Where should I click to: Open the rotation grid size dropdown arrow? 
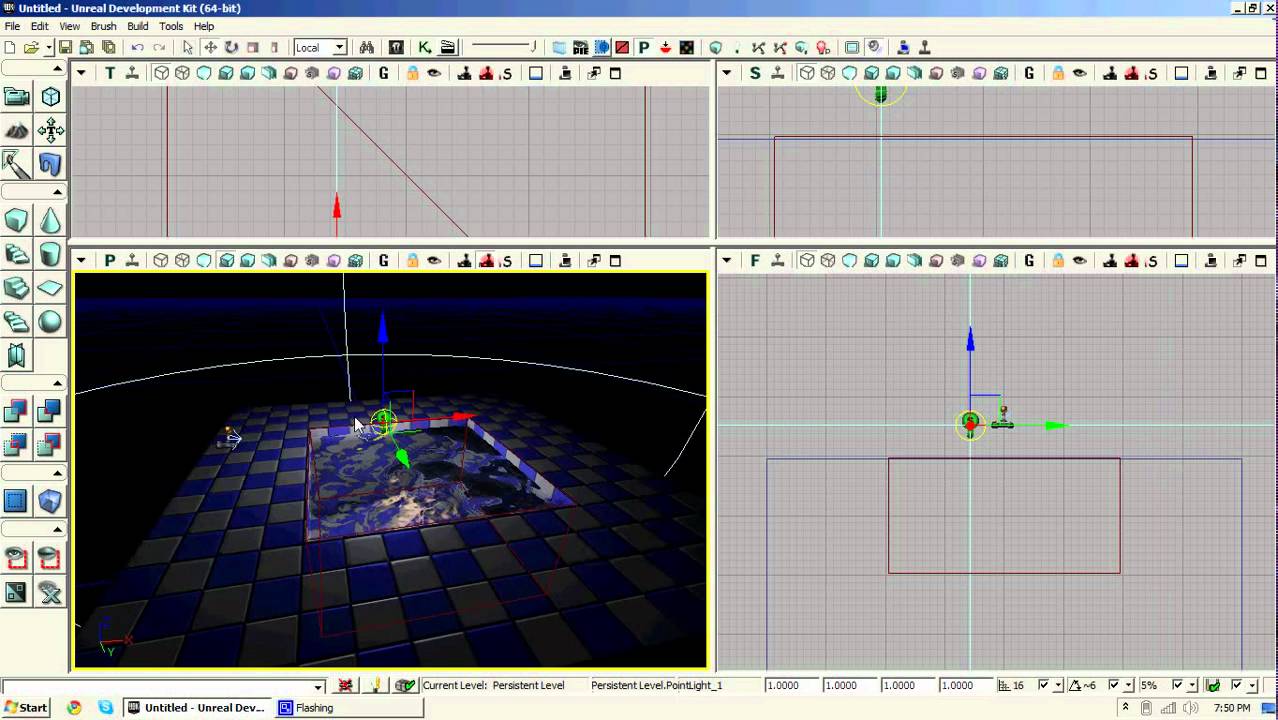1129,685
